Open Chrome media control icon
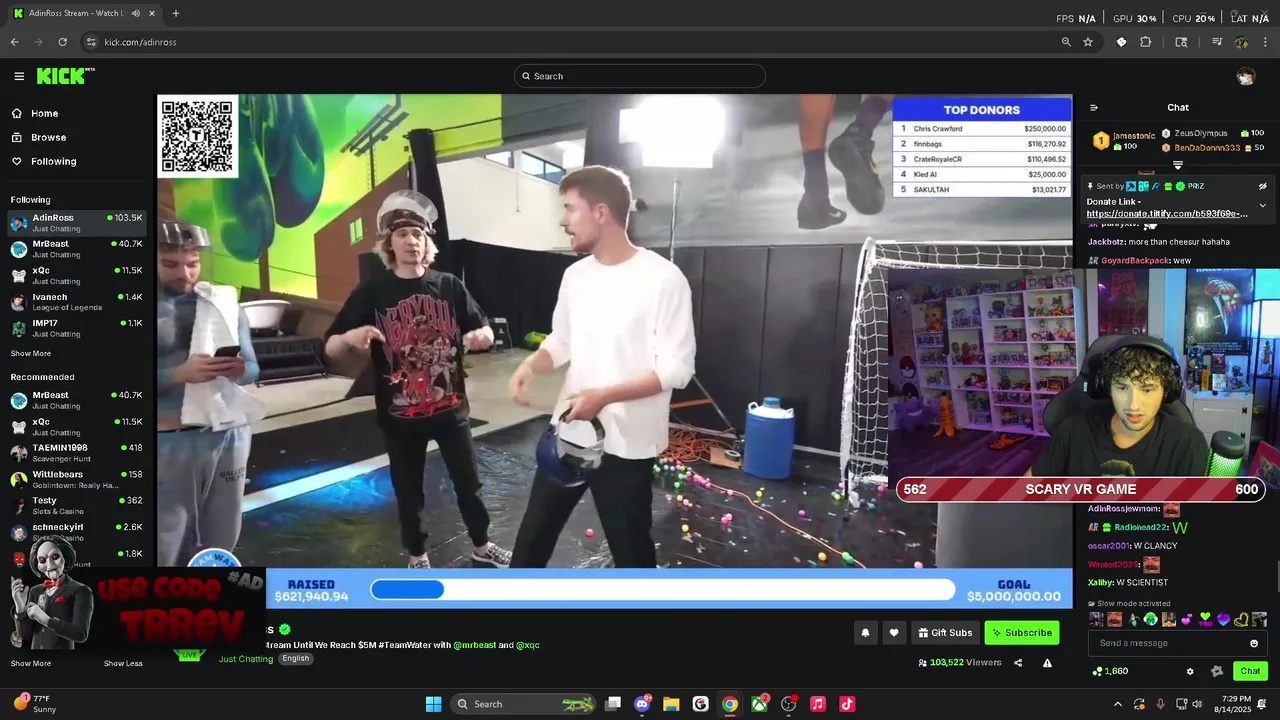Viewport: 1280px width, 720px height. tap(1217, 42)
